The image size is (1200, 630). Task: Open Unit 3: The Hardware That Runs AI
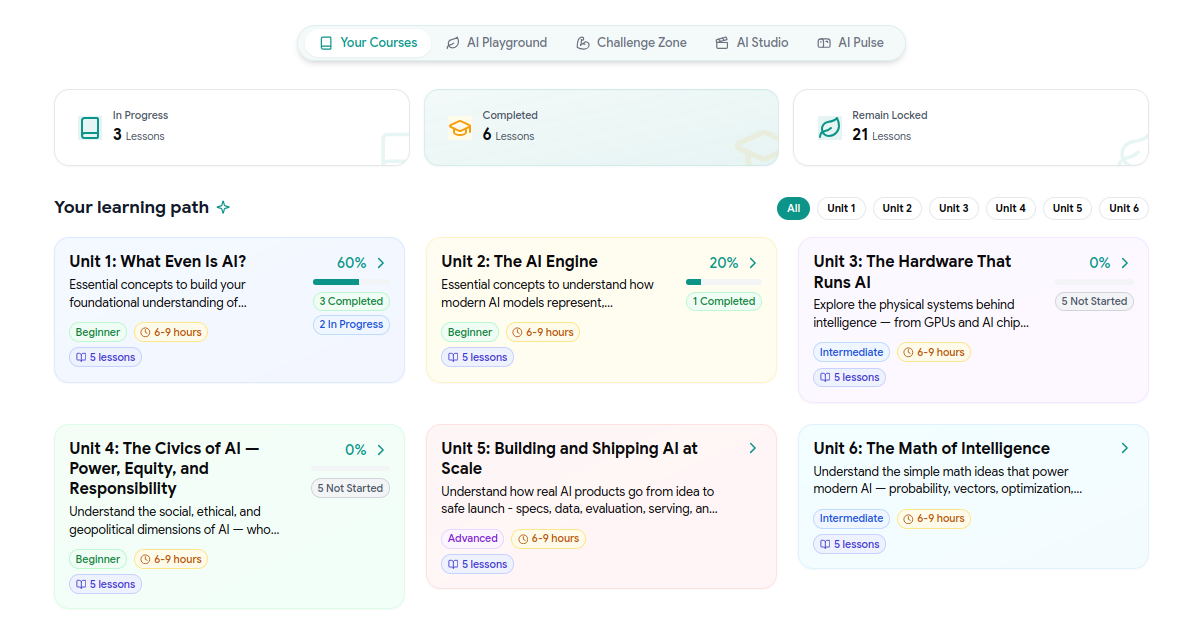coord(912,272)
